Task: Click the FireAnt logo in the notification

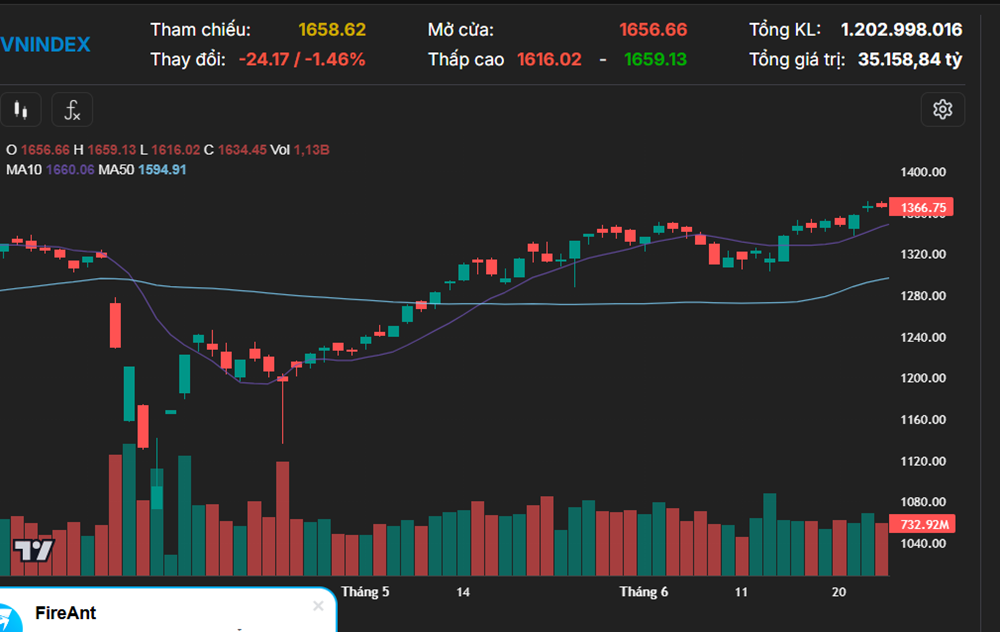Action: pos(8,617)
